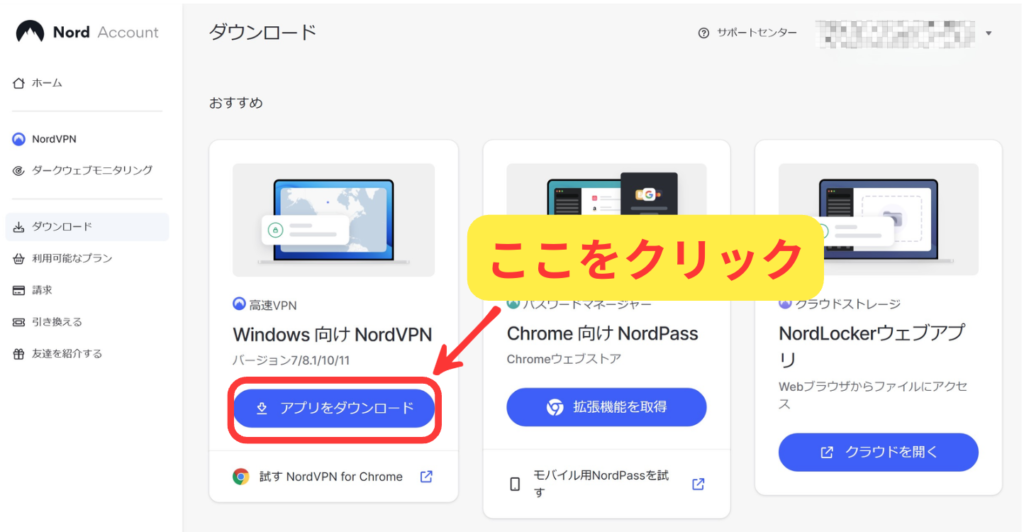This screenshot has height=532, width=1024.
Task: Open 利用可能なプラン page
Action: click(72, 259)
